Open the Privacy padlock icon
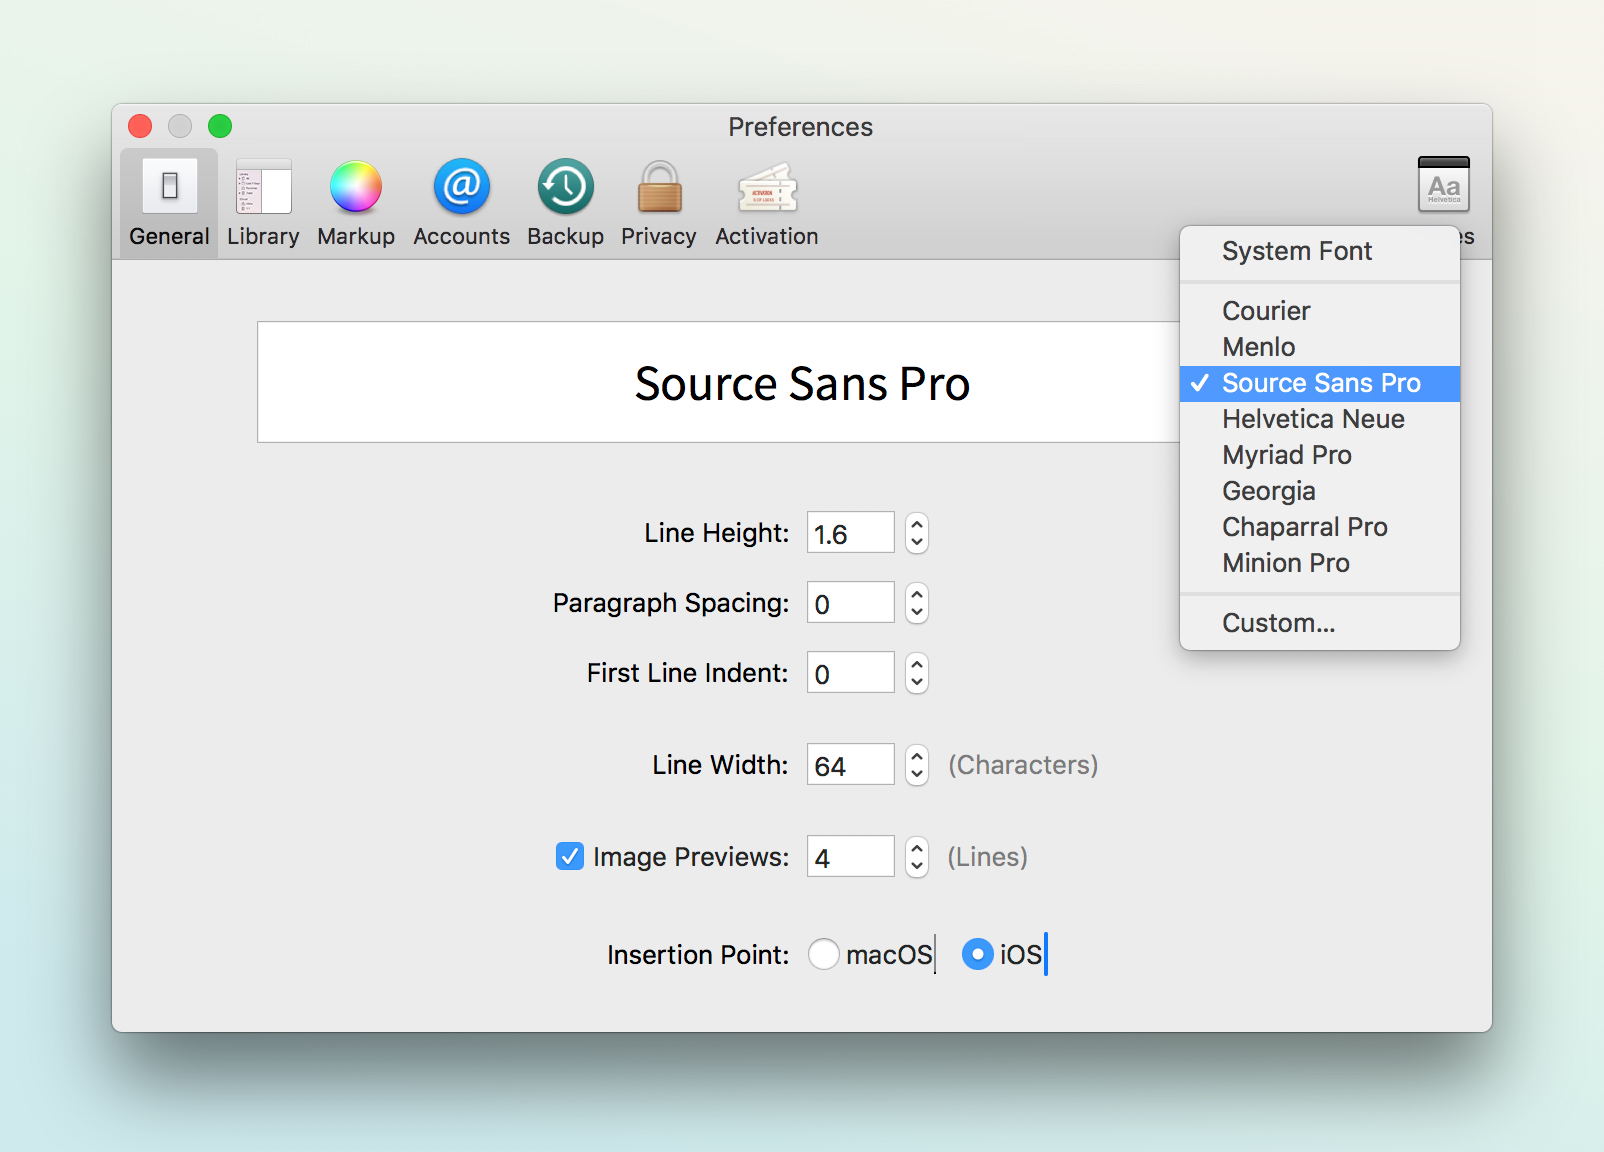 point(660,187)
